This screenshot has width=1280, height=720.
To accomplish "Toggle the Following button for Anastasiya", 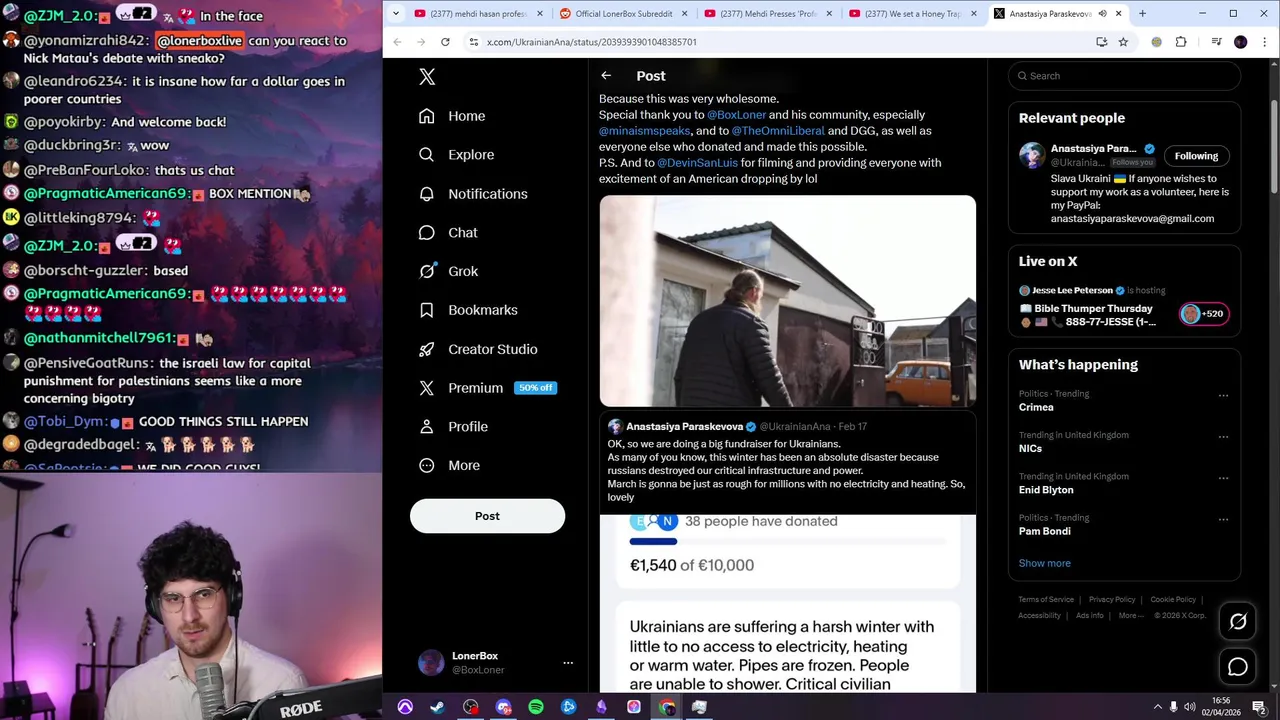I will (1196, 156).
